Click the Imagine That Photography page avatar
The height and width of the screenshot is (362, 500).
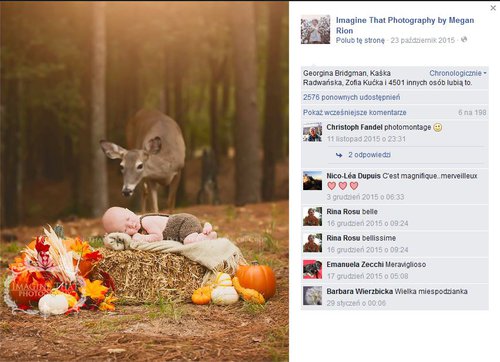coord(315,29)
